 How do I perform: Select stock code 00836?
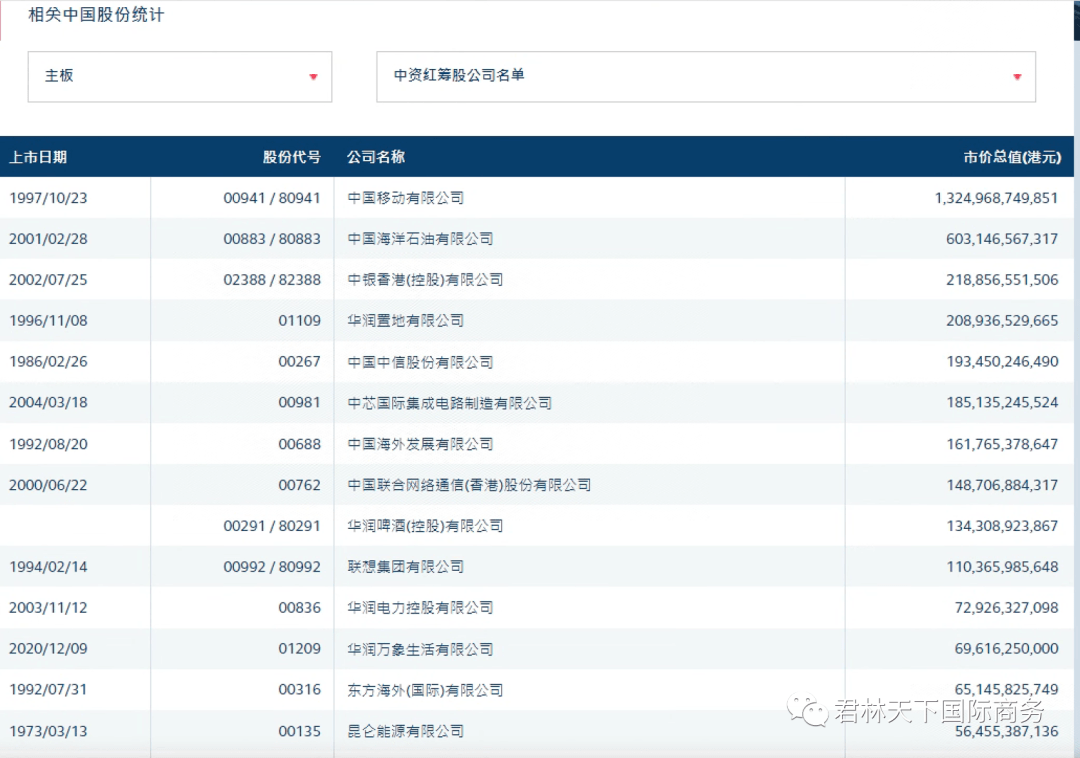coord(300,608)
